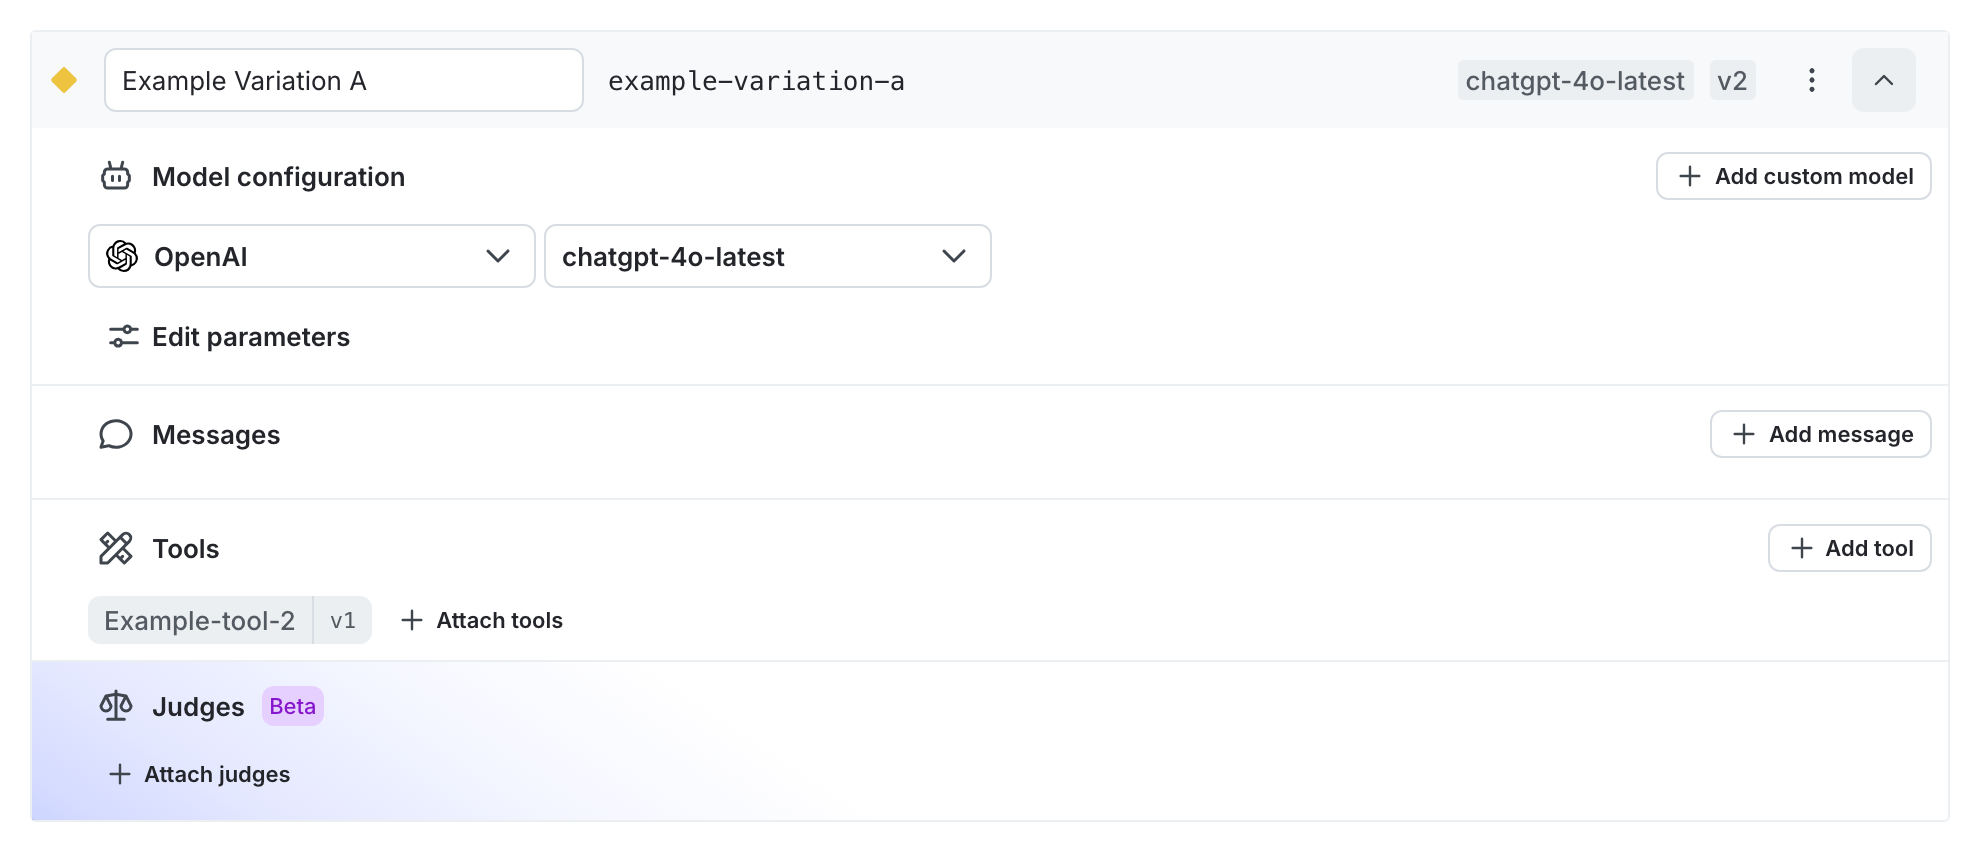Viewport: 1980px width, 868px height.
Task: Click the v2 version badge
Action: pos(1731,80)
